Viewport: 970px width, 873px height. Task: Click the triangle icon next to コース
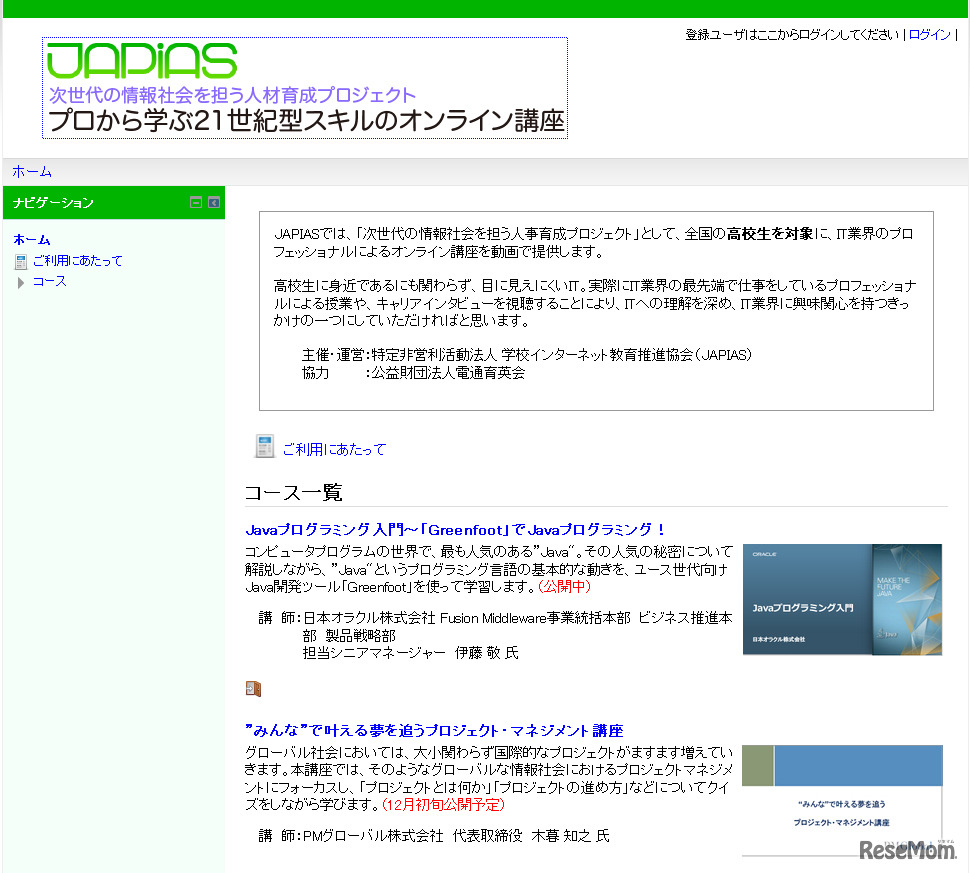pyautogui.click(x=20, y=281)
